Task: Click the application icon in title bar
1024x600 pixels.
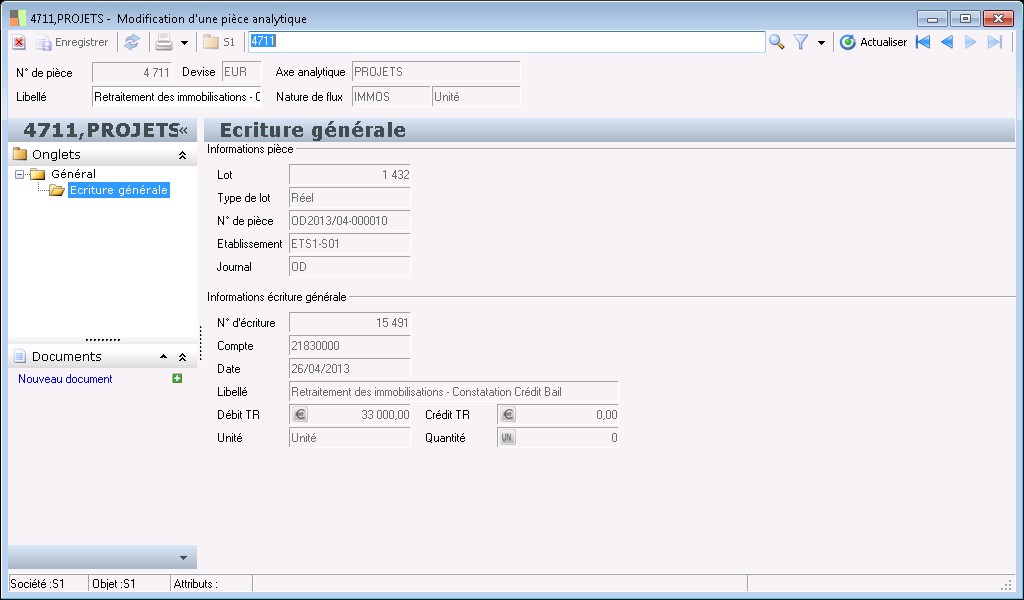Action: click(x=18, y=18)
